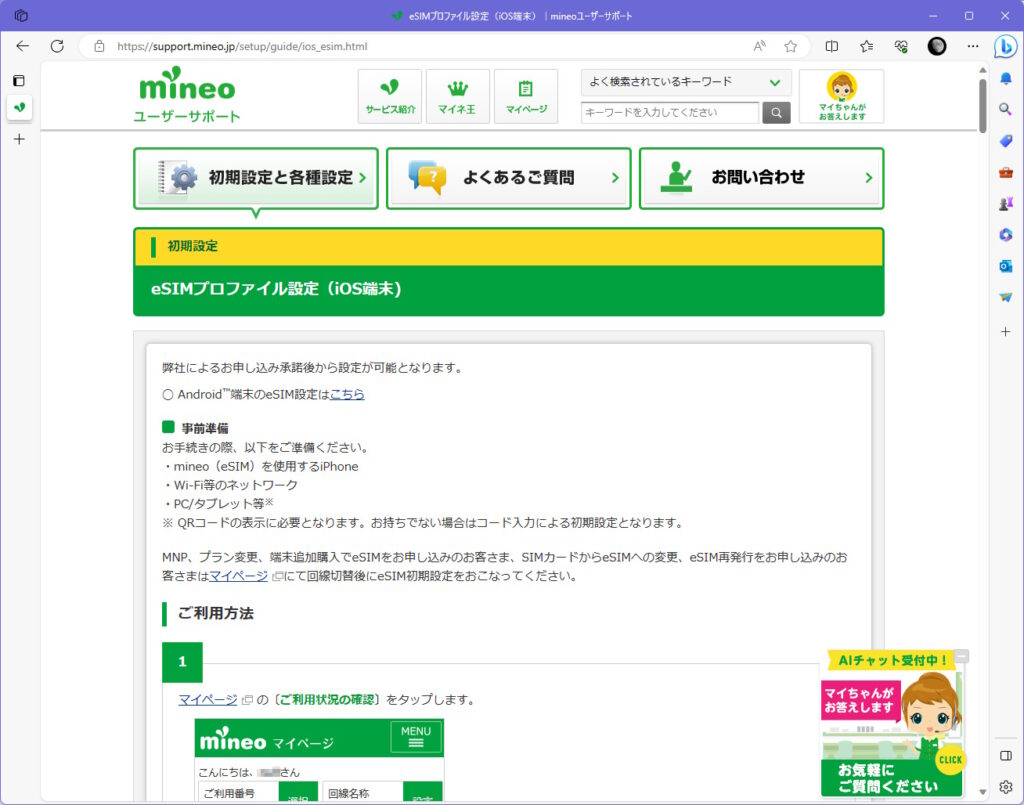
Task: Launch the Bing Copilot sidebar
Action: click(x=1005, y=47)
